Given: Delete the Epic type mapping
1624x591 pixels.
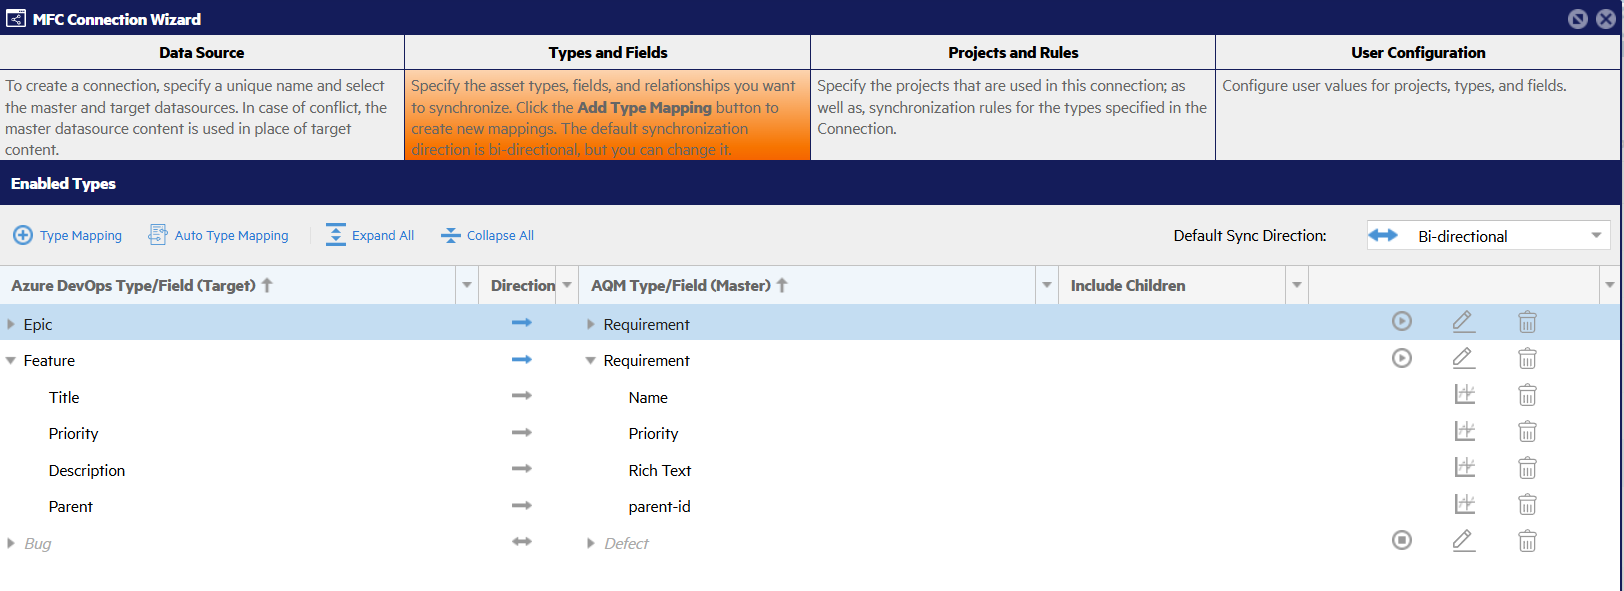Looking at the screenshot, I should (1527, 322).
